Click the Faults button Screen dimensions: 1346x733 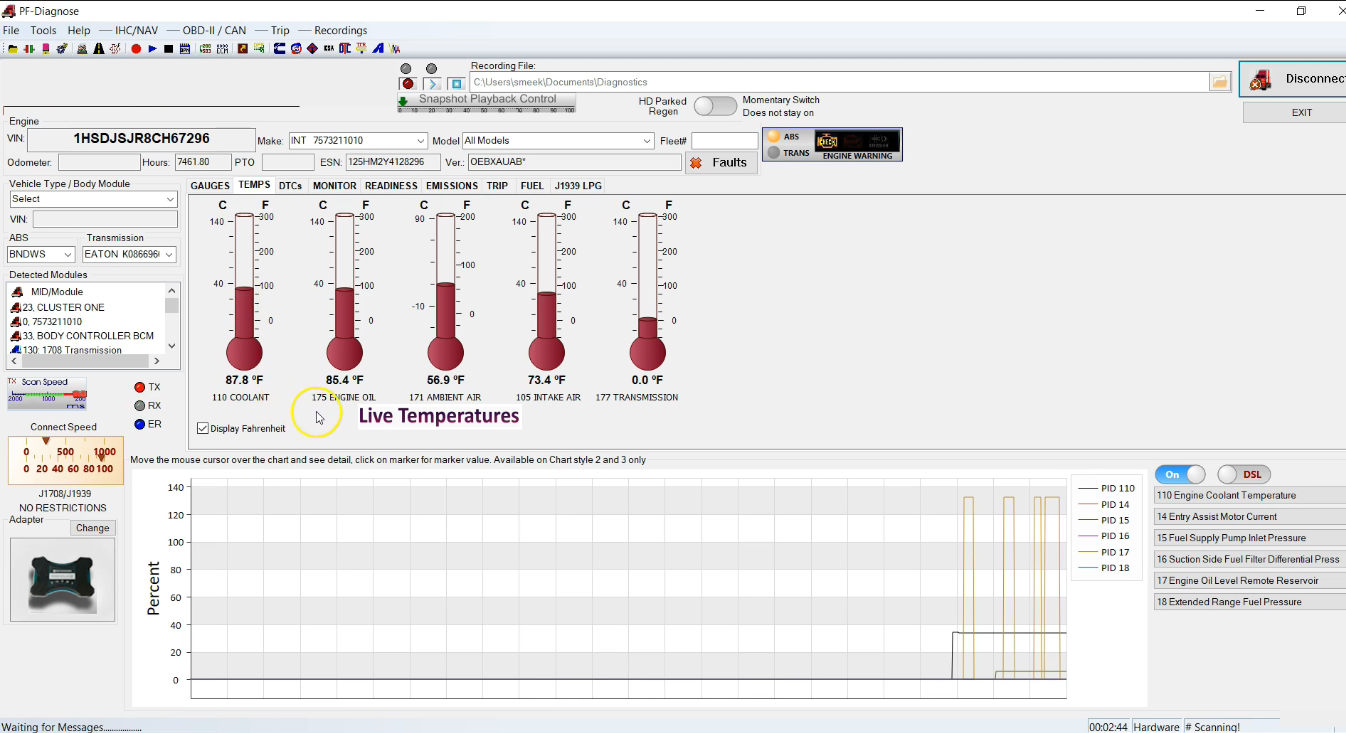click(720, 162)
